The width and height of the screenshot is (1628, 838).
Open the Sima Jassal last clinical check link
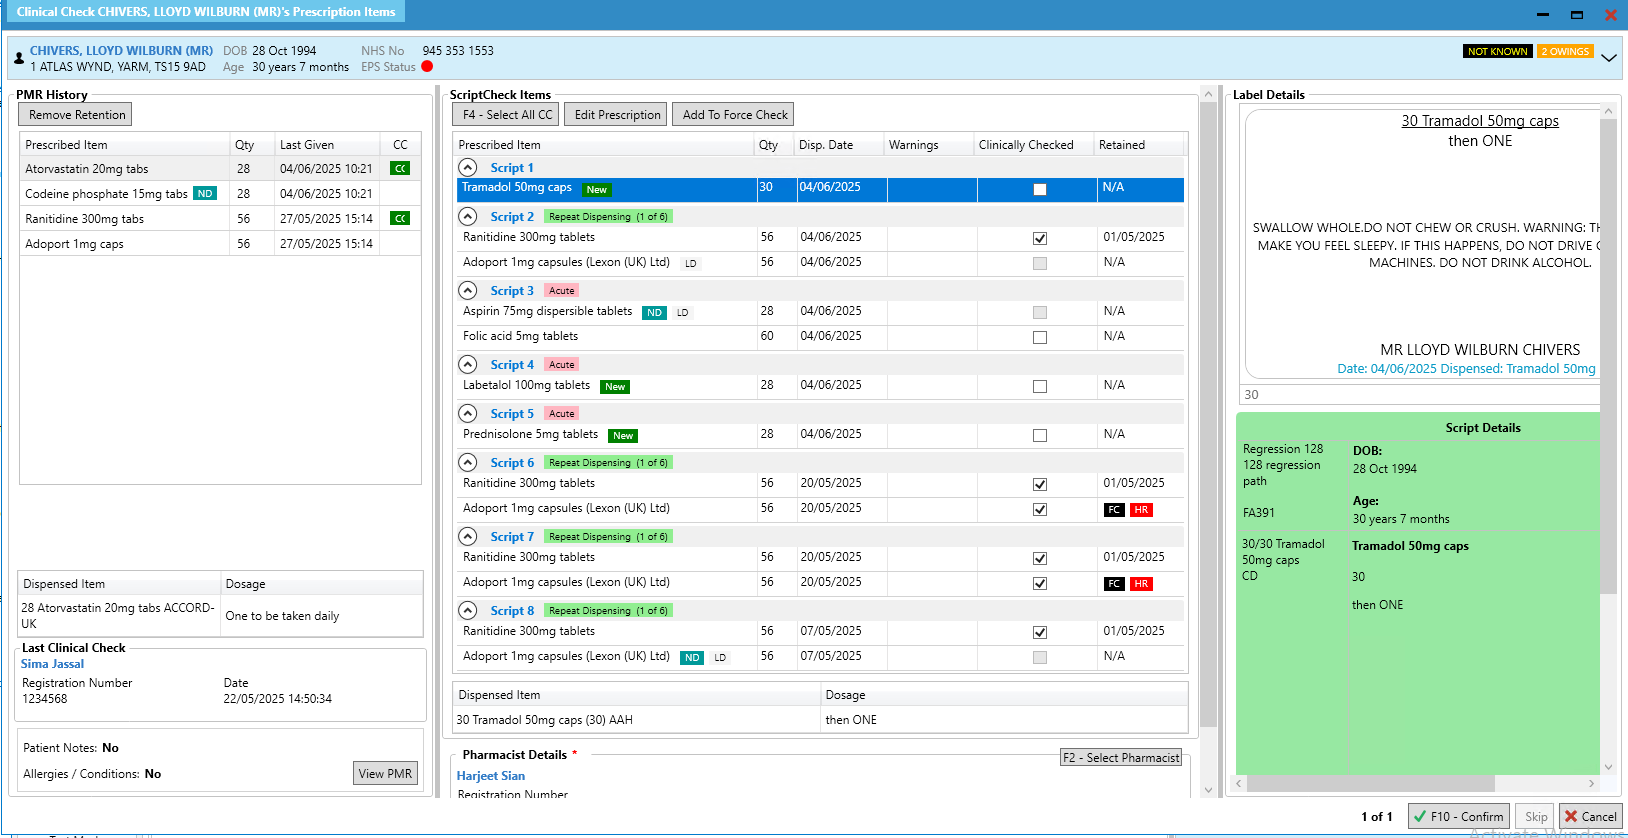point(53,664)
